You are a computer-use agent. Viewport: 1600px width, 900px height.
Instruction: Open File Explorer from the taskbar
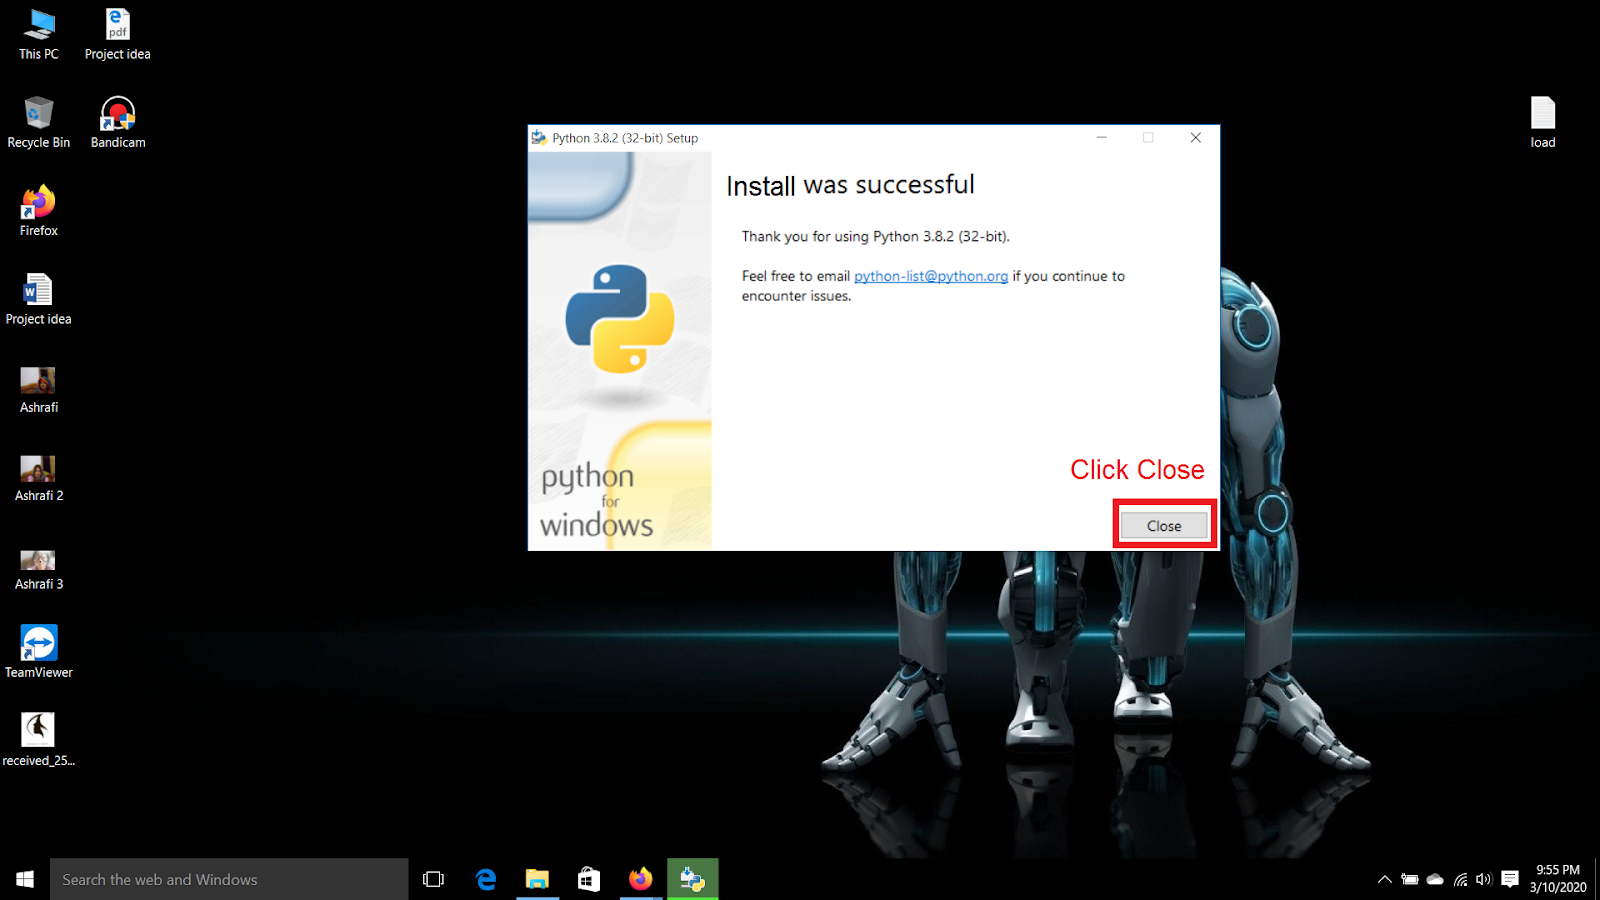[x=538, y=879]
